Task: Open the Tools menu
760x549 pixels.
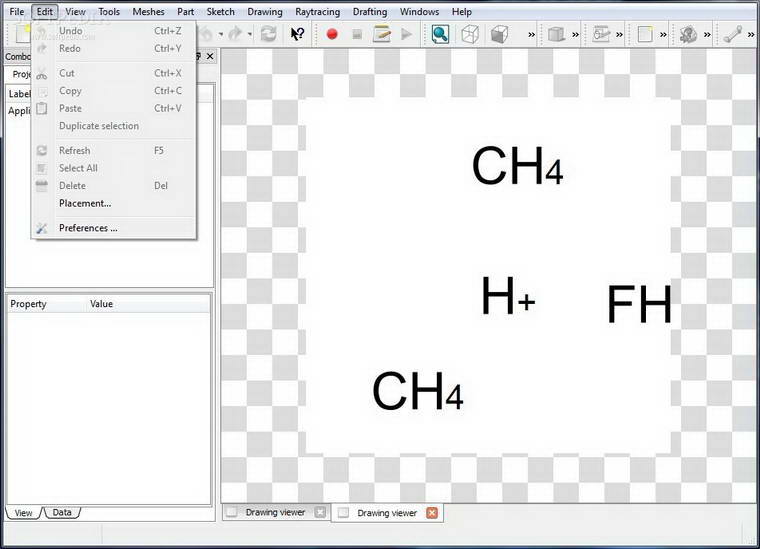Action: click(x=109, y=12)
